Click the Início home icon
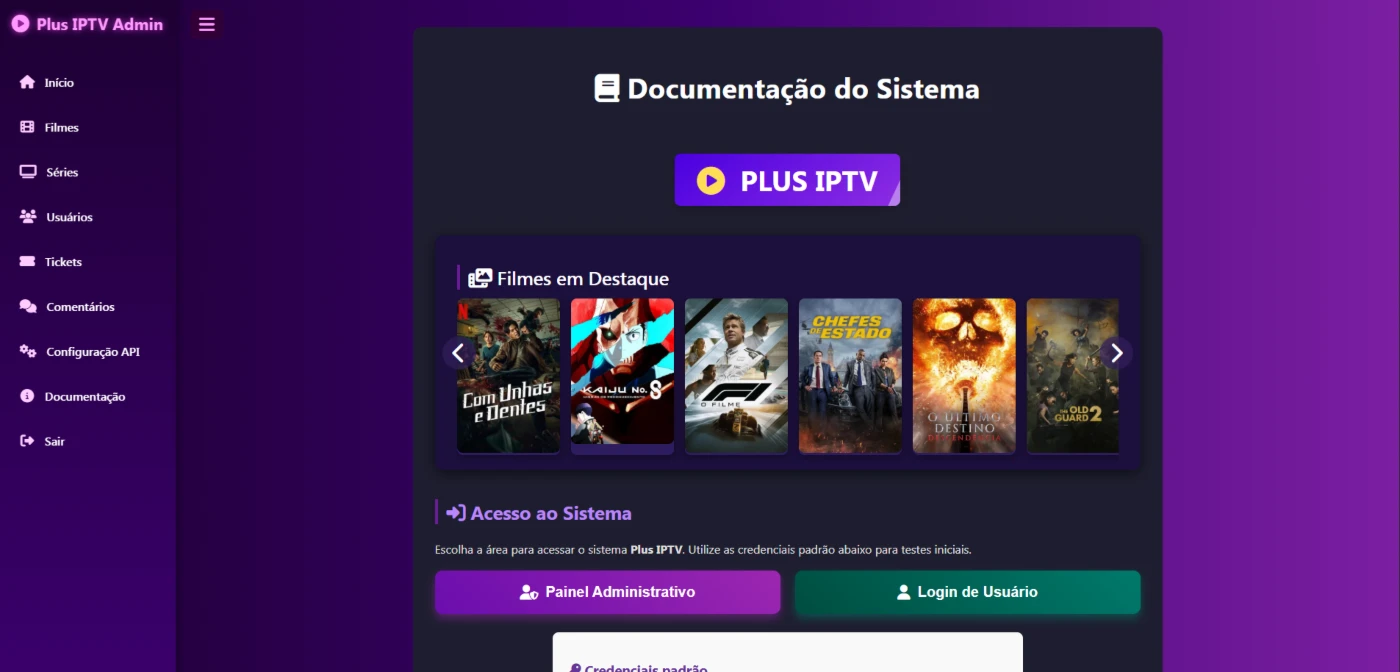The height and width of the screenshot is (672, 1400). (27, 82)
